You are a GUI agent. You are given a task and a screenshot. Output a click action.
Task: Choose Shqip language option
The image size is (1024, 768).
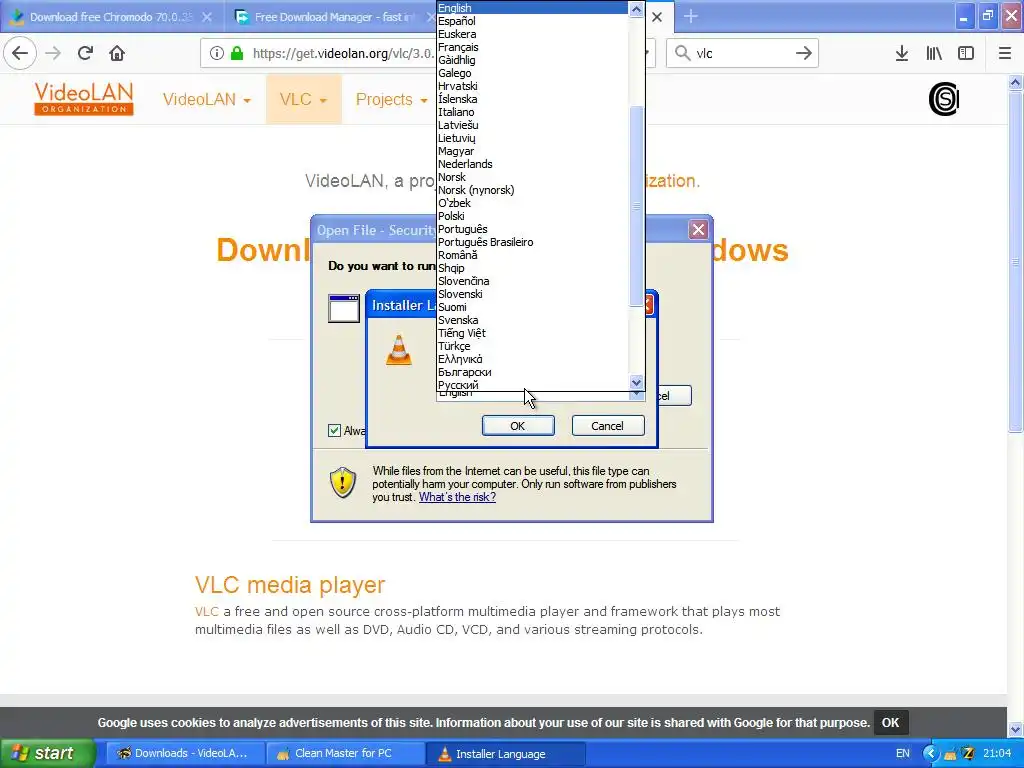coord(532,268)
